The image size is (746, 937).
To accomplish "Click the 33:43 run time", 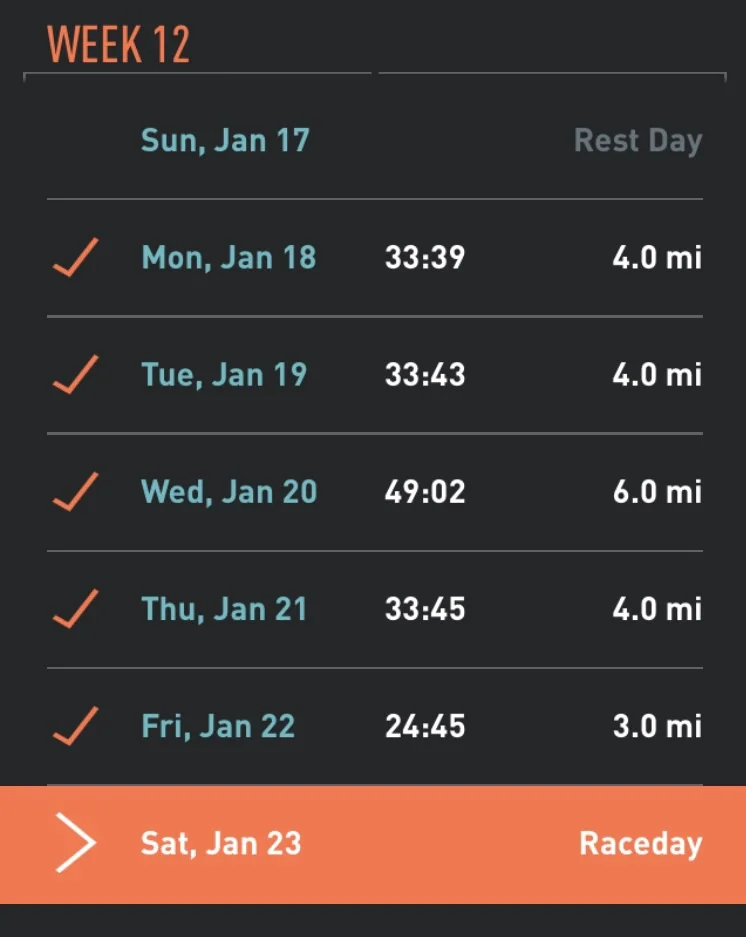I will point(425,375).
